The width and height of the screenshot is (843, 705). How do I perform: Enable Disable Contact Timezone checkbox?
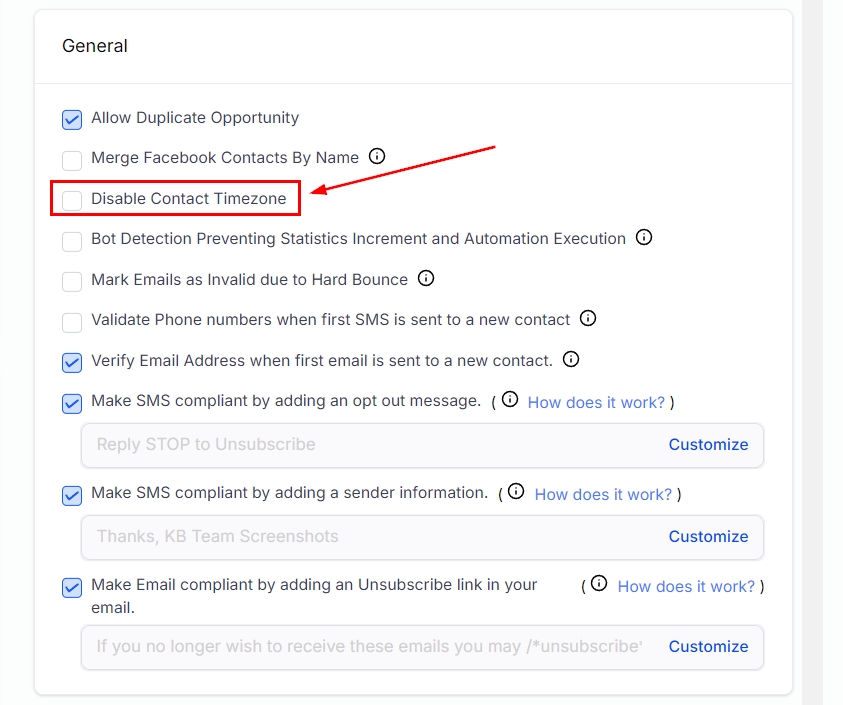coord(72,200)
